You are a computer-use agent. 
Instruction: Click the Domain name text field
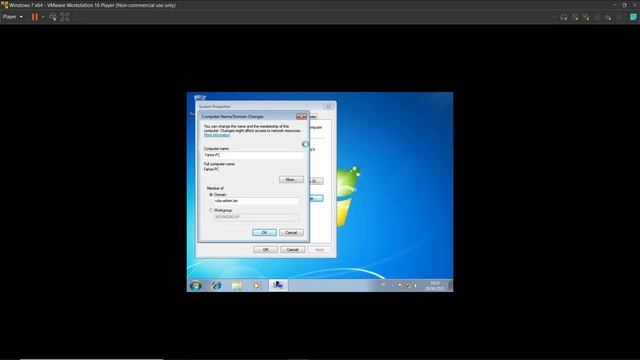[256, 201]
